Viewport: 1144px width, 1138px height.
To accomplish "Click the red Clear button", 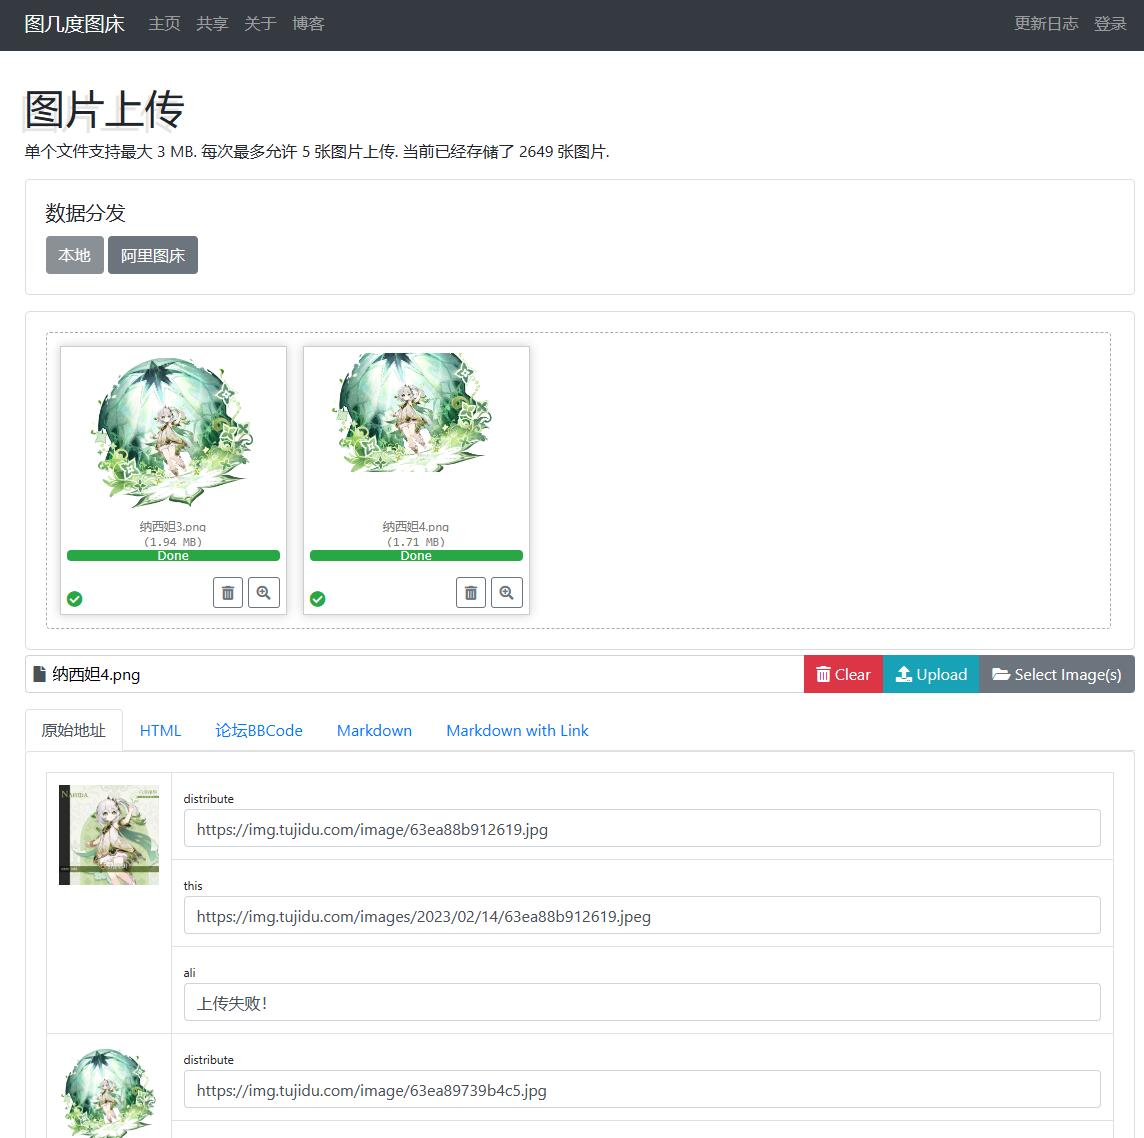I will point(843,674).
